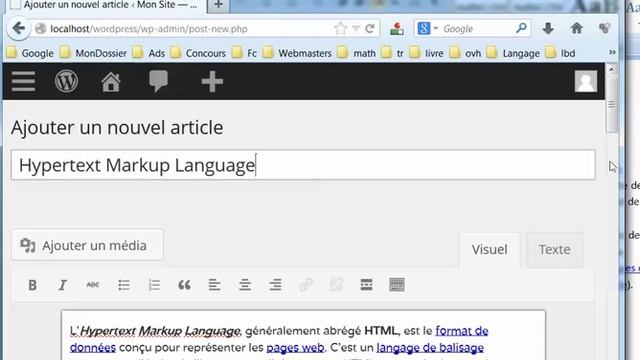640x360 pixels.
Task: Click the Ajouter un média button
Action: pos(87,245)
